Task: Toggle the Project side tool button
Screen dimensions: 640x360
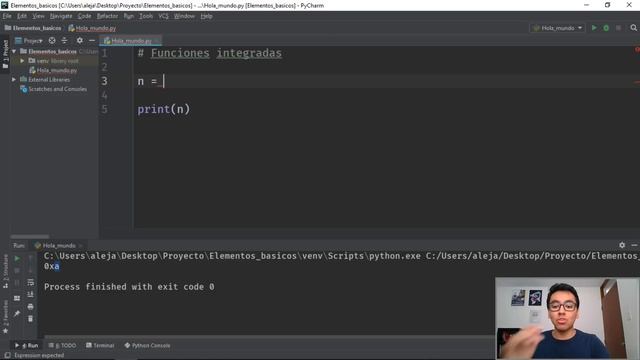Action: (5, 54)
